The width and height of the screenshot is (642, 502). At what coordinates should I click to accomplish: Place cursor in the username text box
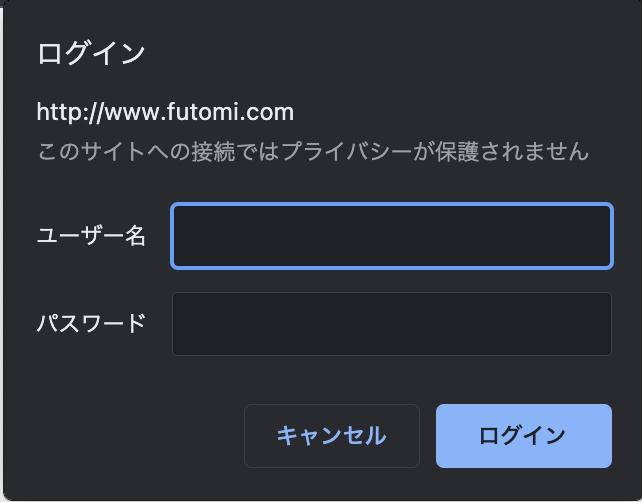[x=392, y=236]
